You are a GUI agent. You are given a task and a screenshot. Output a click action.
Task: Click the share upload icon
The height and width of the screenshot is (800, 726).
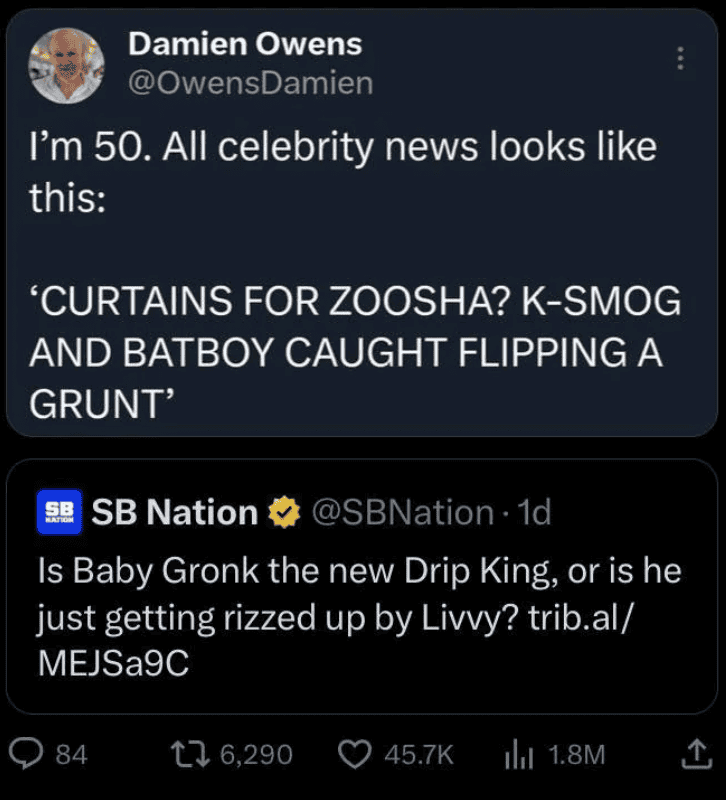694,754
